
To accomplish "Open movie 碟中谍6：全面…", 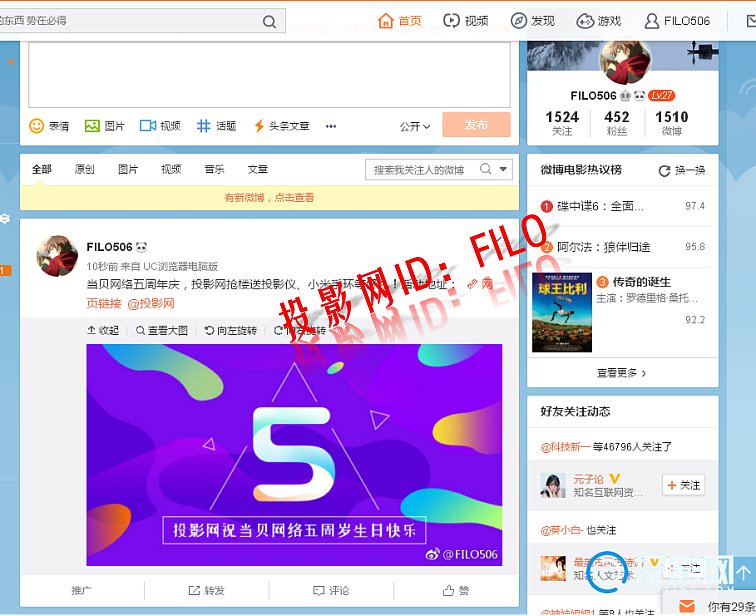I will [x=600, y=206].
